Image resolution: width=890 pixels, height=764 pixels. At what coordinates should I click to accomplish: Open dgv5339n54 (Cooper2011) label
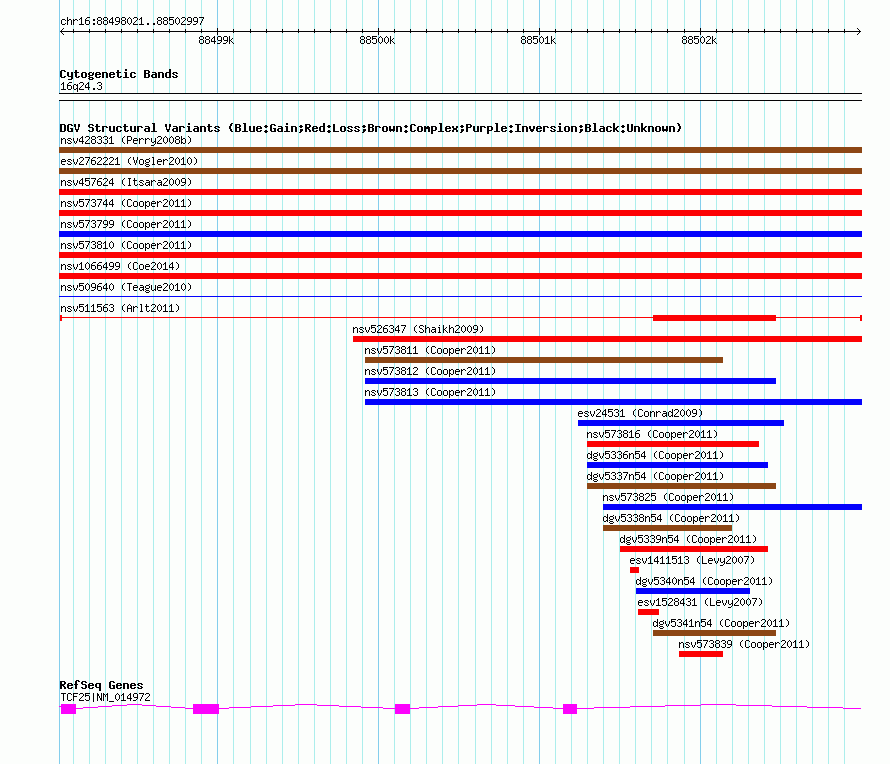pos(688,539)
